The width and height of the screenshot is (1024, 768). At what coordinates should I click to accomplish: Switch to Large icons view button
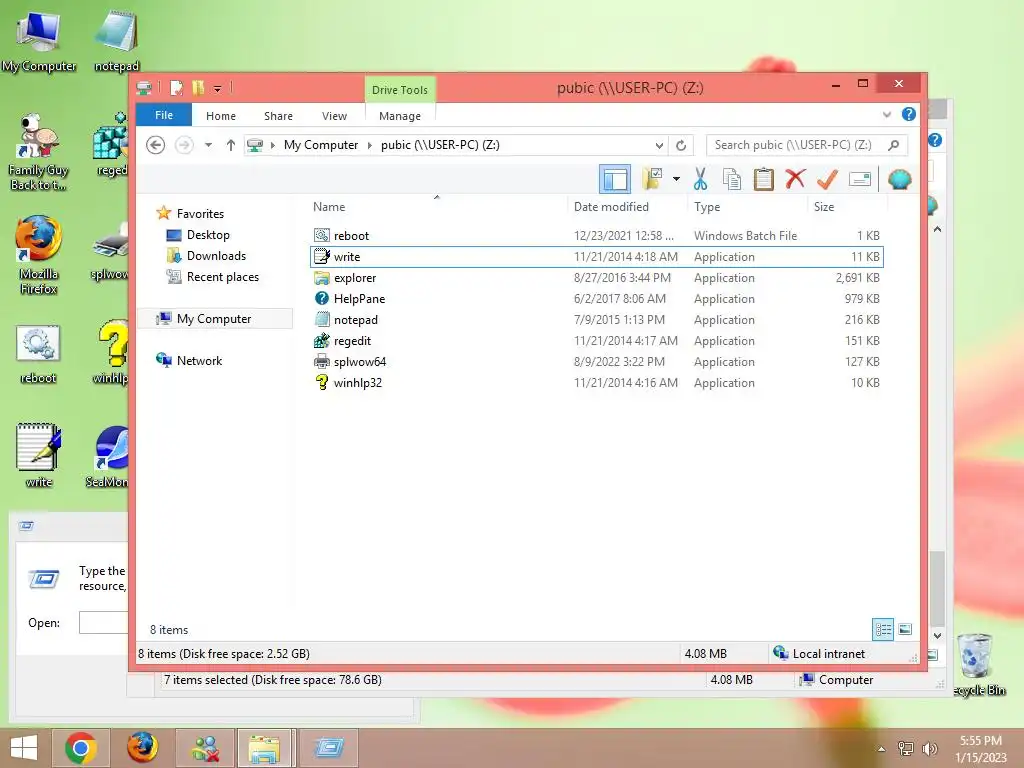[905, 630]
